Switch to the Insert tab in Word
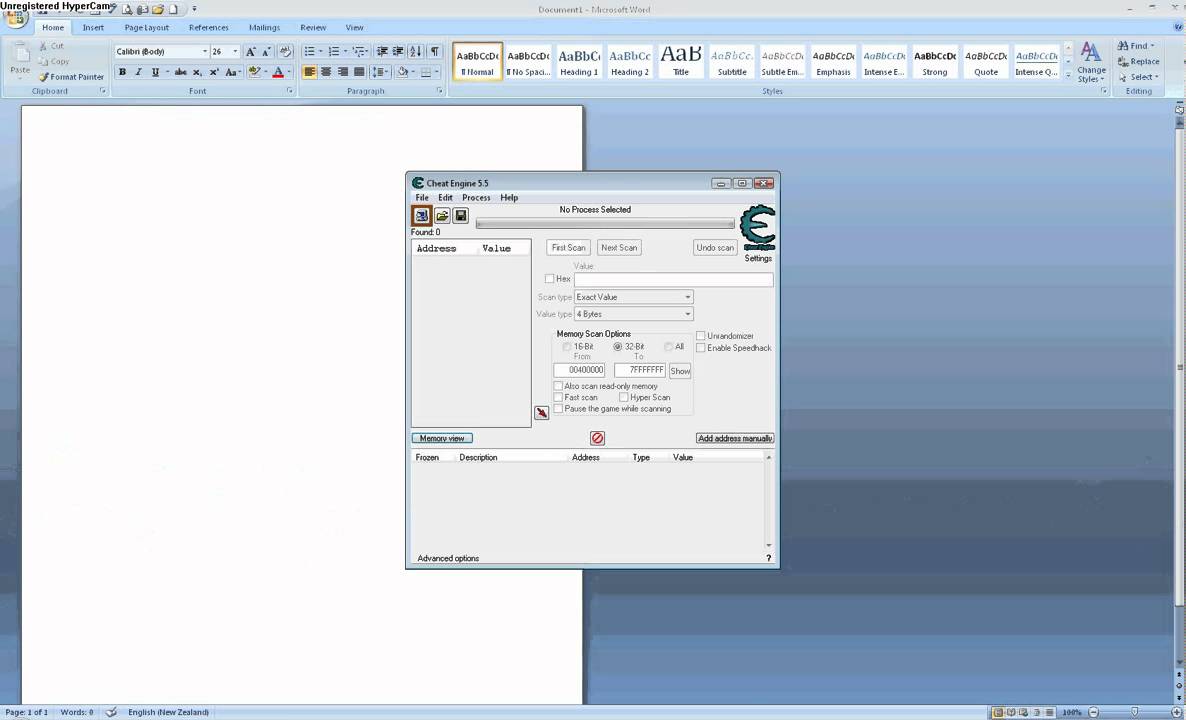Screen dimensions: 1186x720 (93, 27)
